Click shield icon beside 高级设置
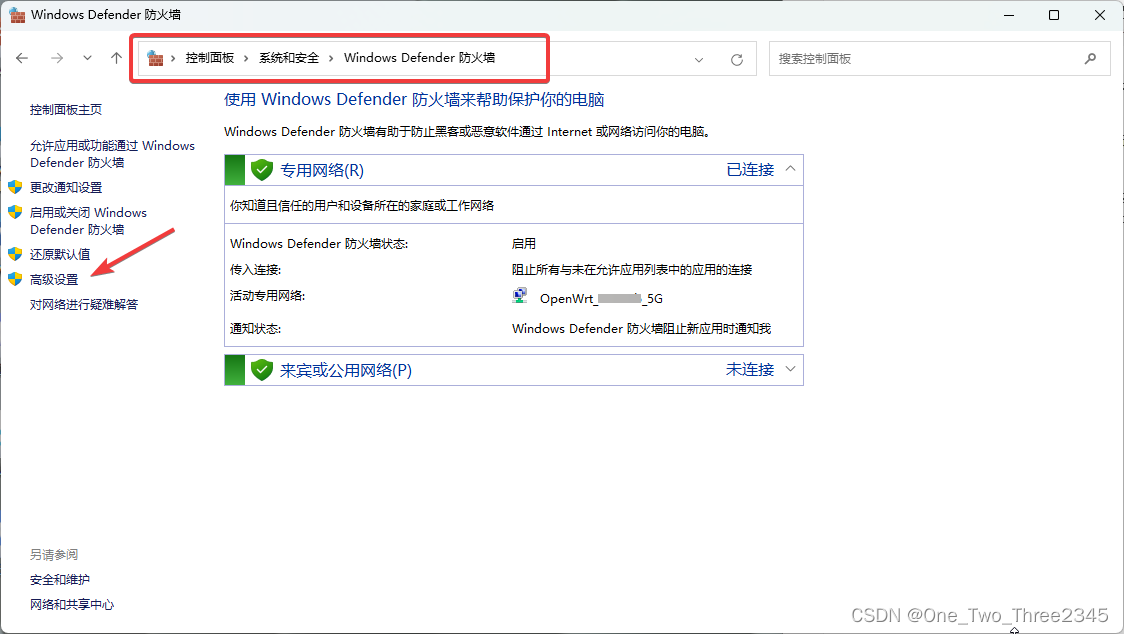1124x634 pixels. (x=15, y=279)
